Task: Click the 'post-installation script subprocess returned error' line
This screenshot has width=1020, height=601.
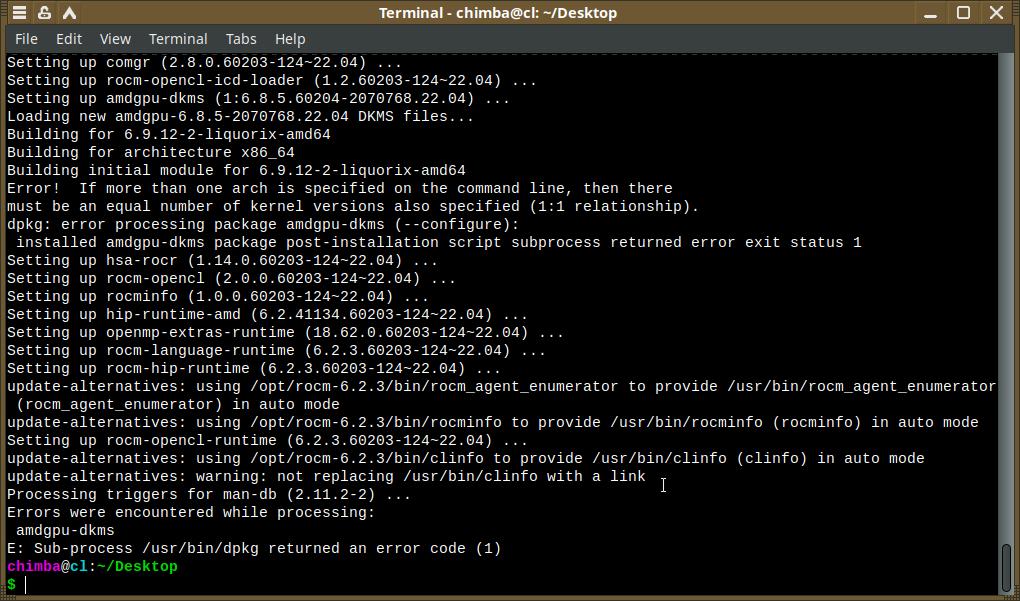Action: click(x=438, y=243)
